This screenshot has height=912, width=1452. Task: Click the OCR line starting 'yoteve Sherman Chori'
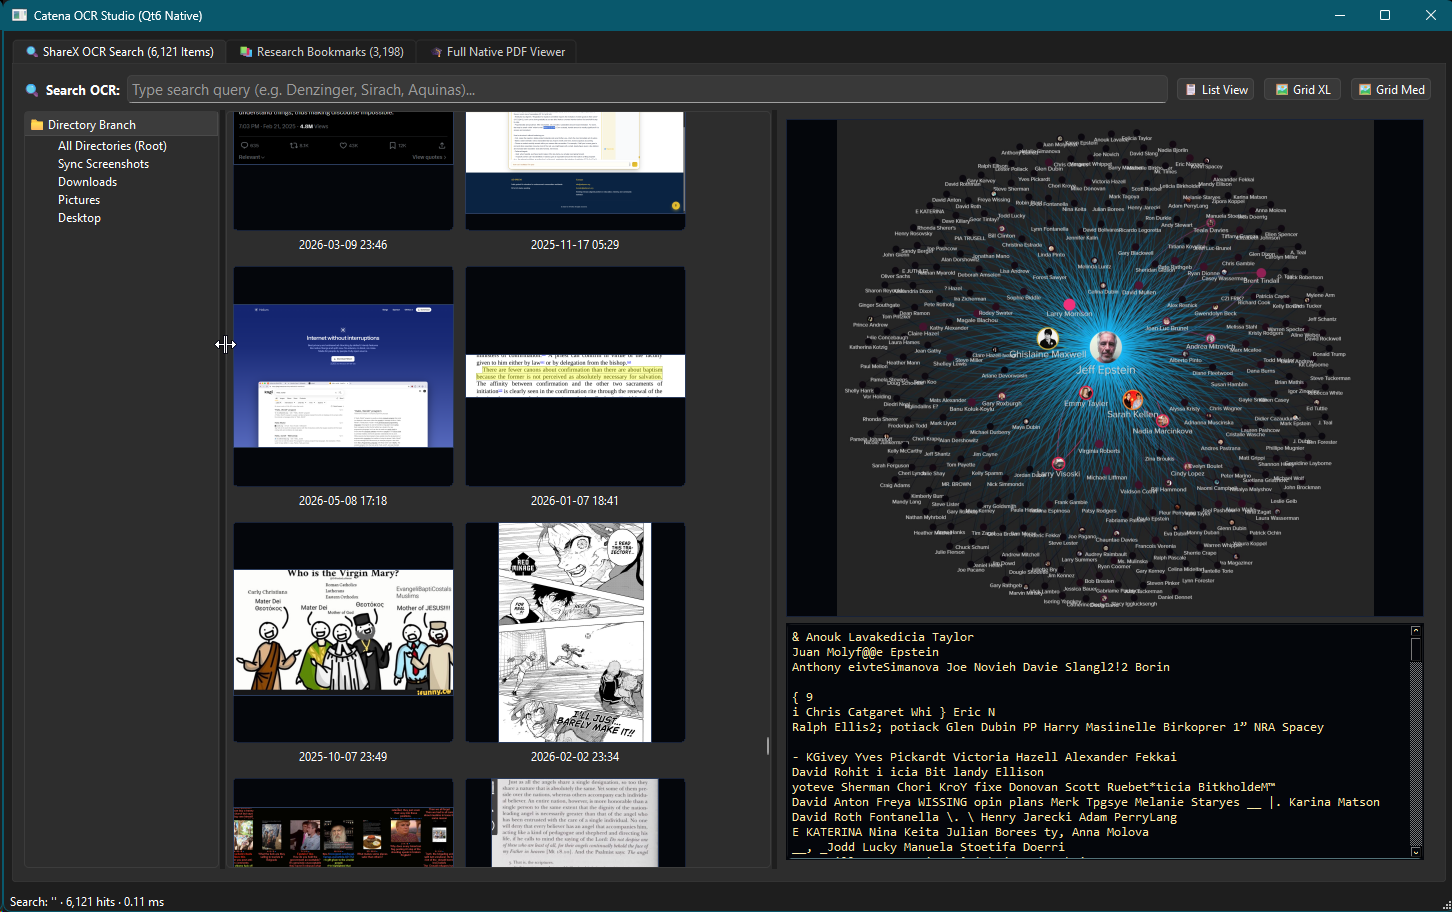tap(1034, 787)
